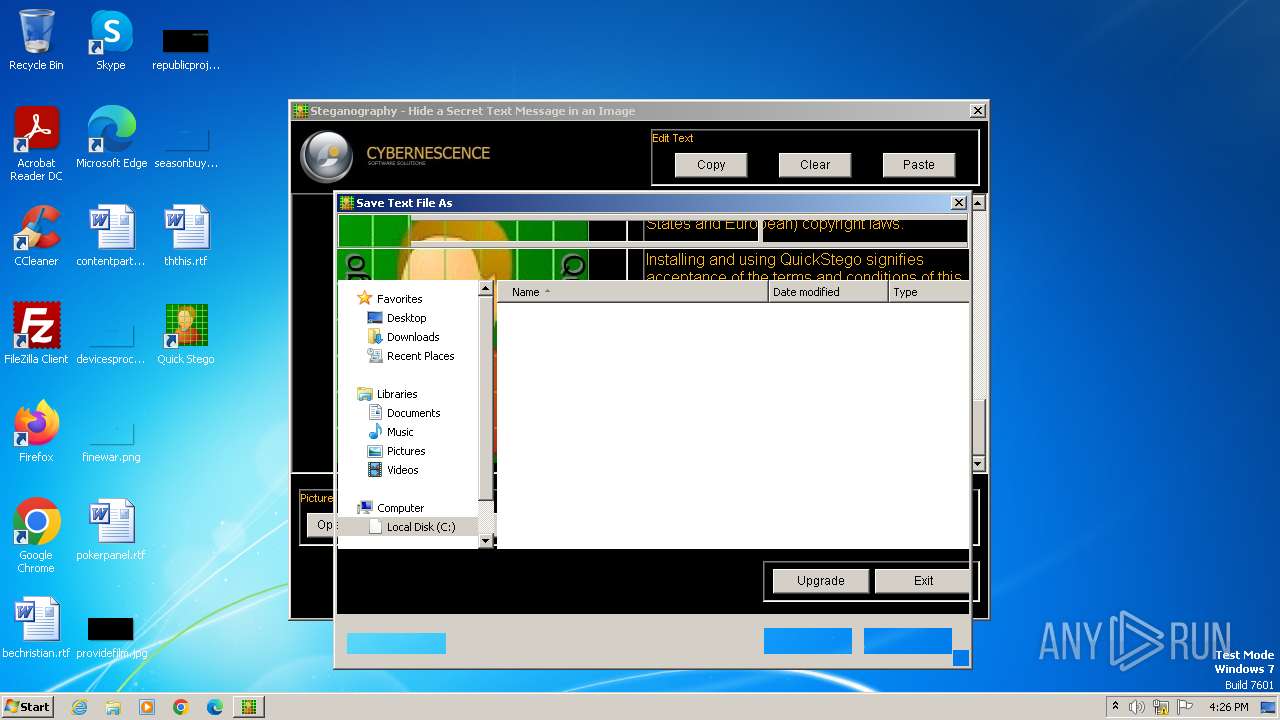This screenshot has height=720, width=1280.
Task: Click the network tray icon
Action: point(1161,707)
